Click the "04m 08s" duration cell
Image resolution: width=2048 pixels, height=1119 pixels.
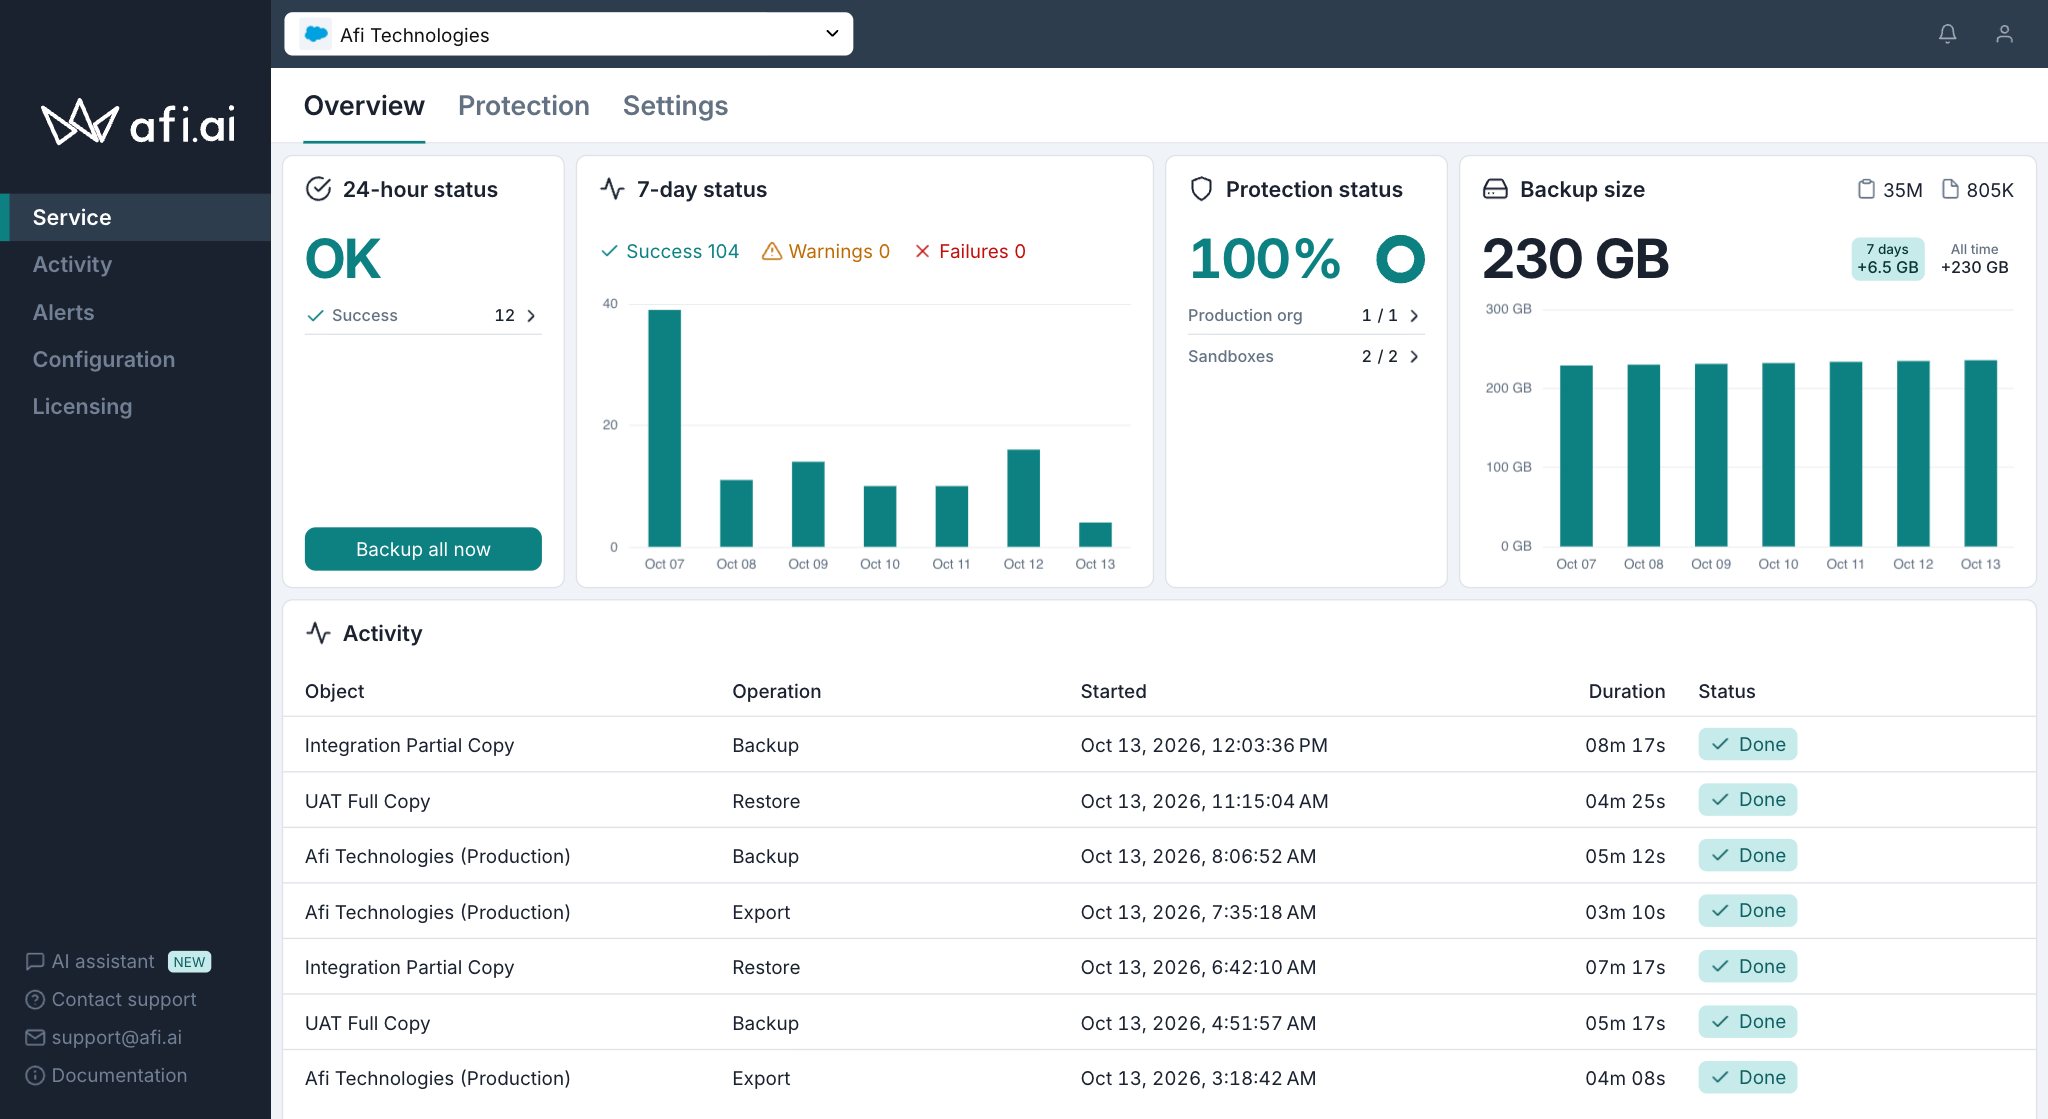1625,1078
